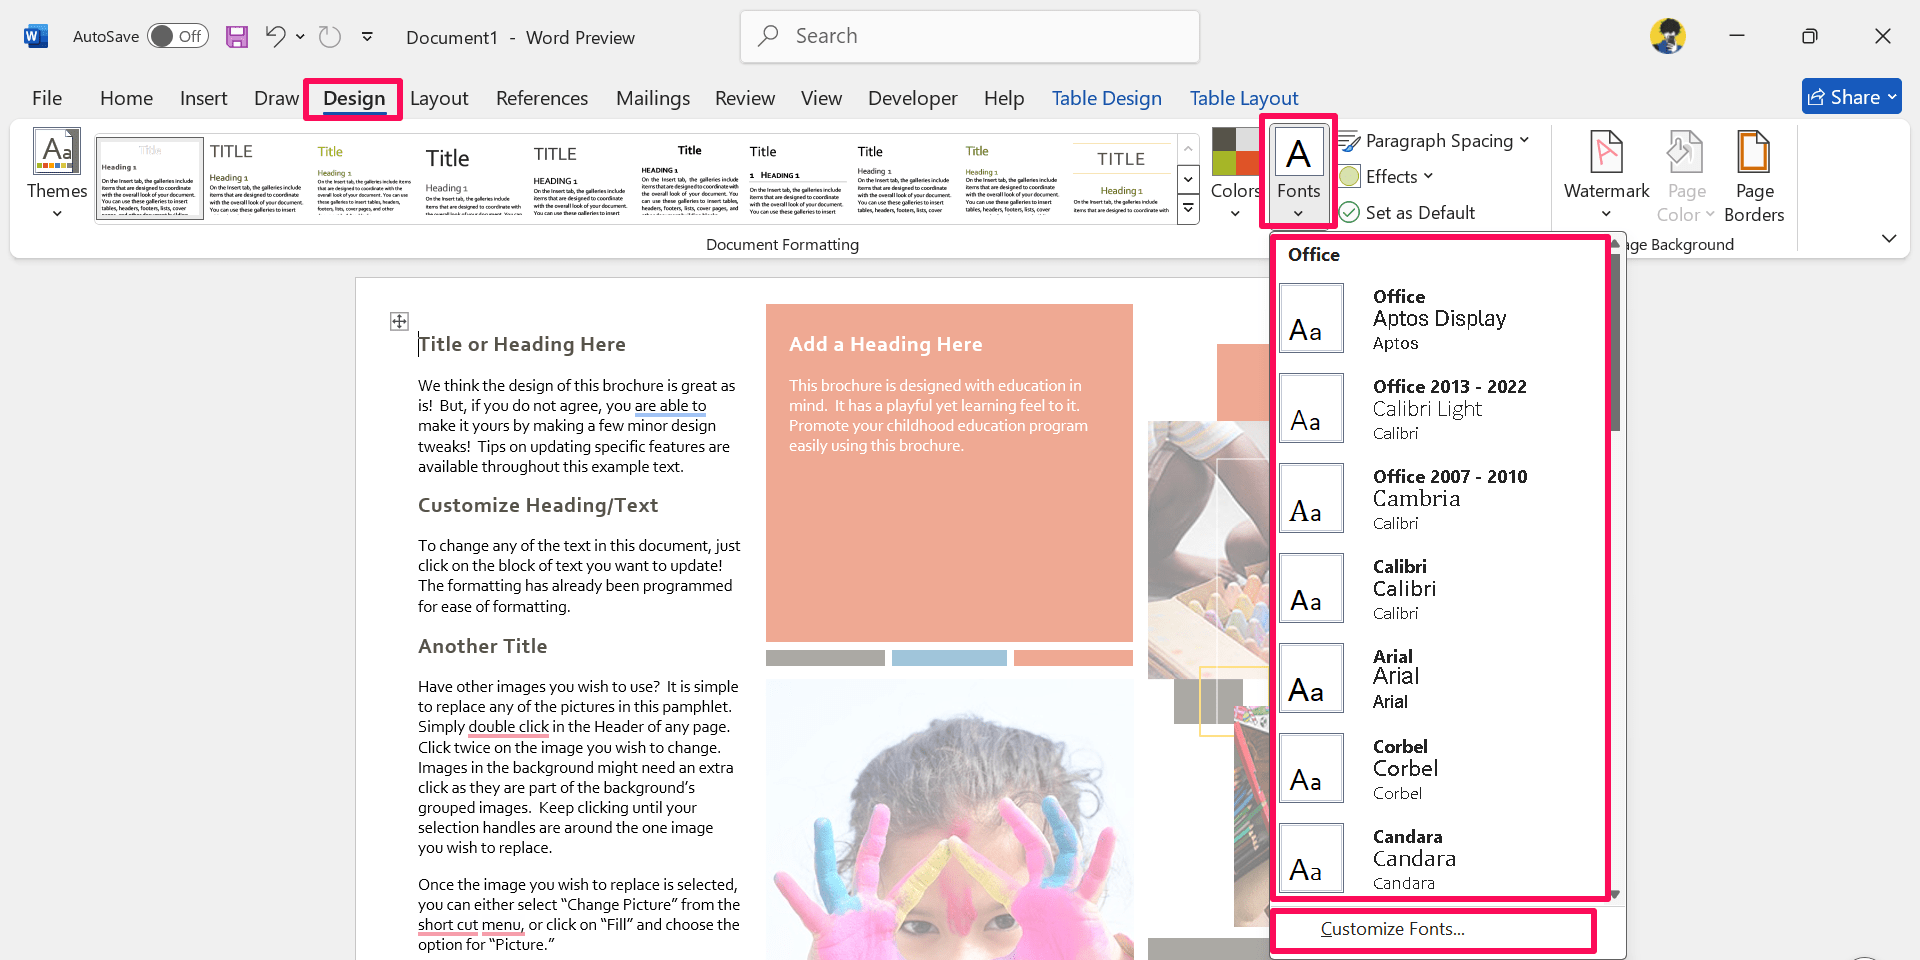
Task: Open Paragraph Spacing options
Action: pyautogui.click(x=1434, y=141)
